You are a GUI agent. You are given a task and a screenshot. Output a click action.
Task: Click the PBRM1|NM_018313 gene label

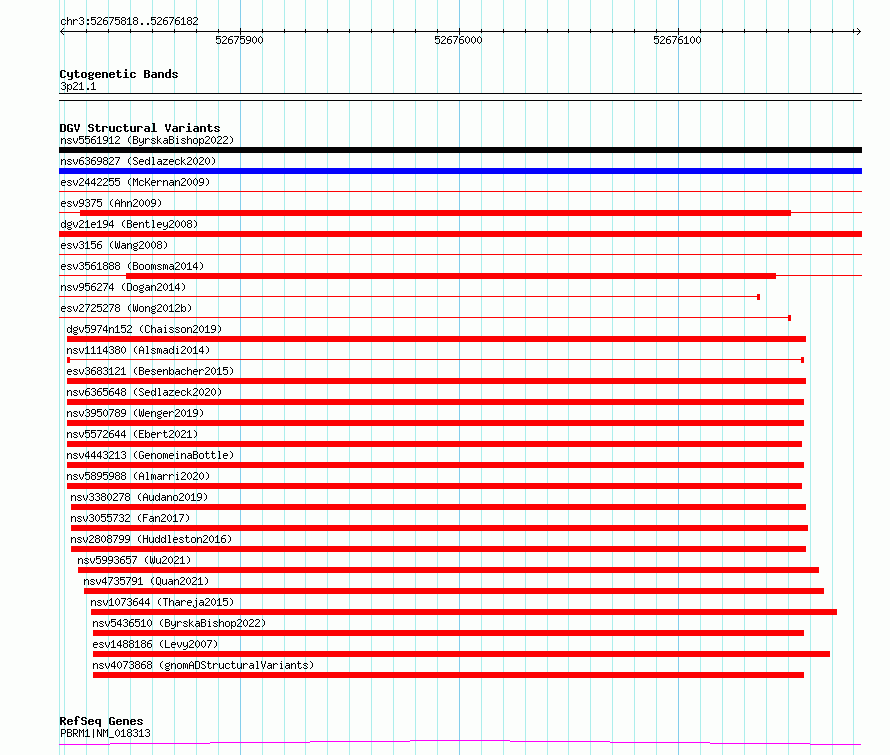(x=106, y=733)
